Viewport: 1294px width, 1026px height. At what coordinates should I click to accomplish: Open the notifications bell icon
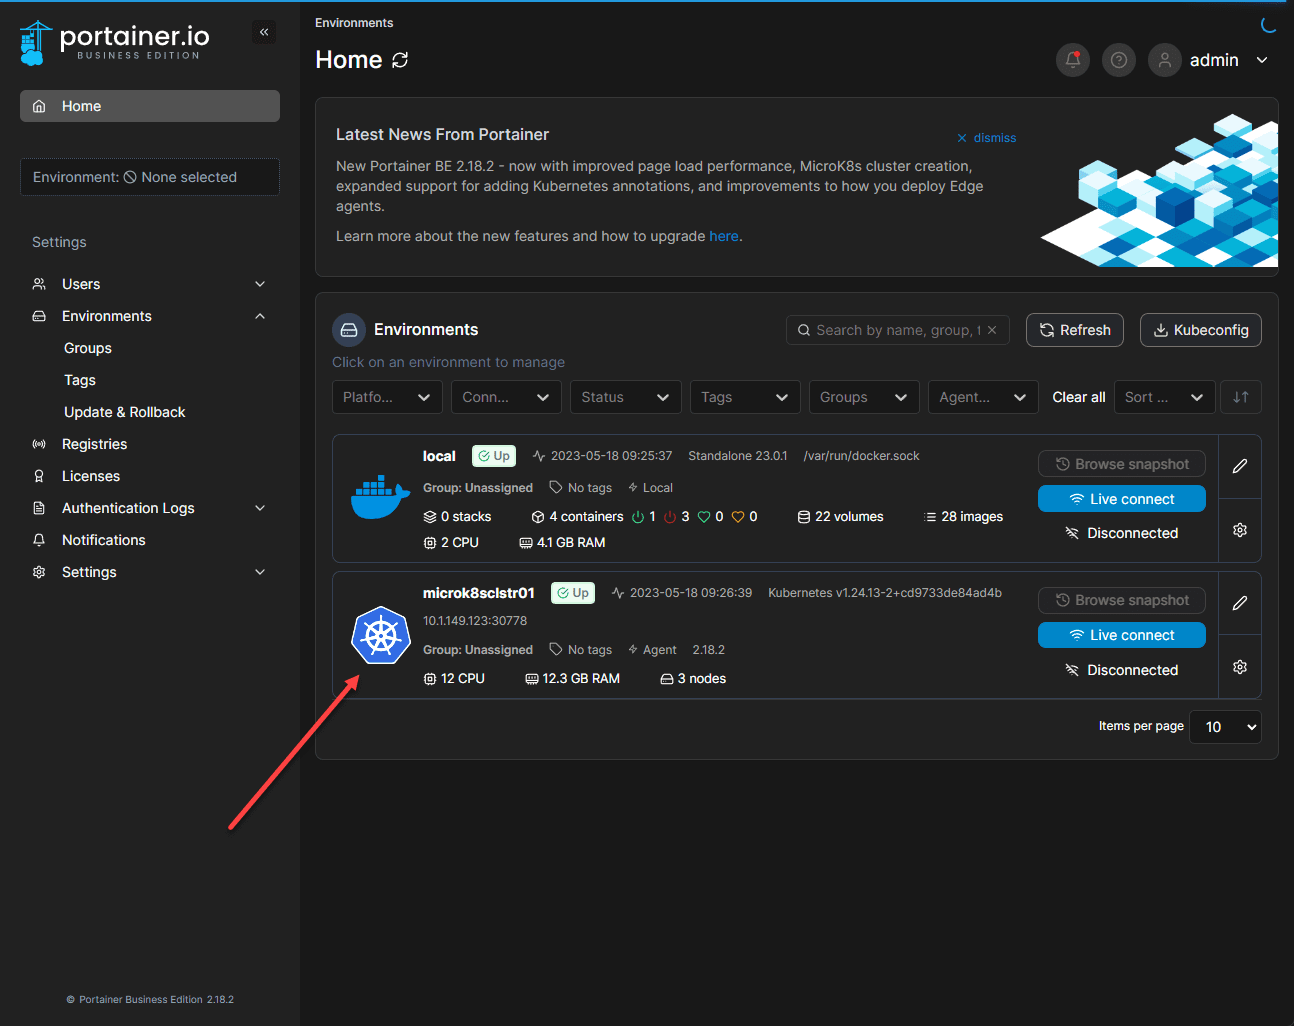pos(1072,60)
